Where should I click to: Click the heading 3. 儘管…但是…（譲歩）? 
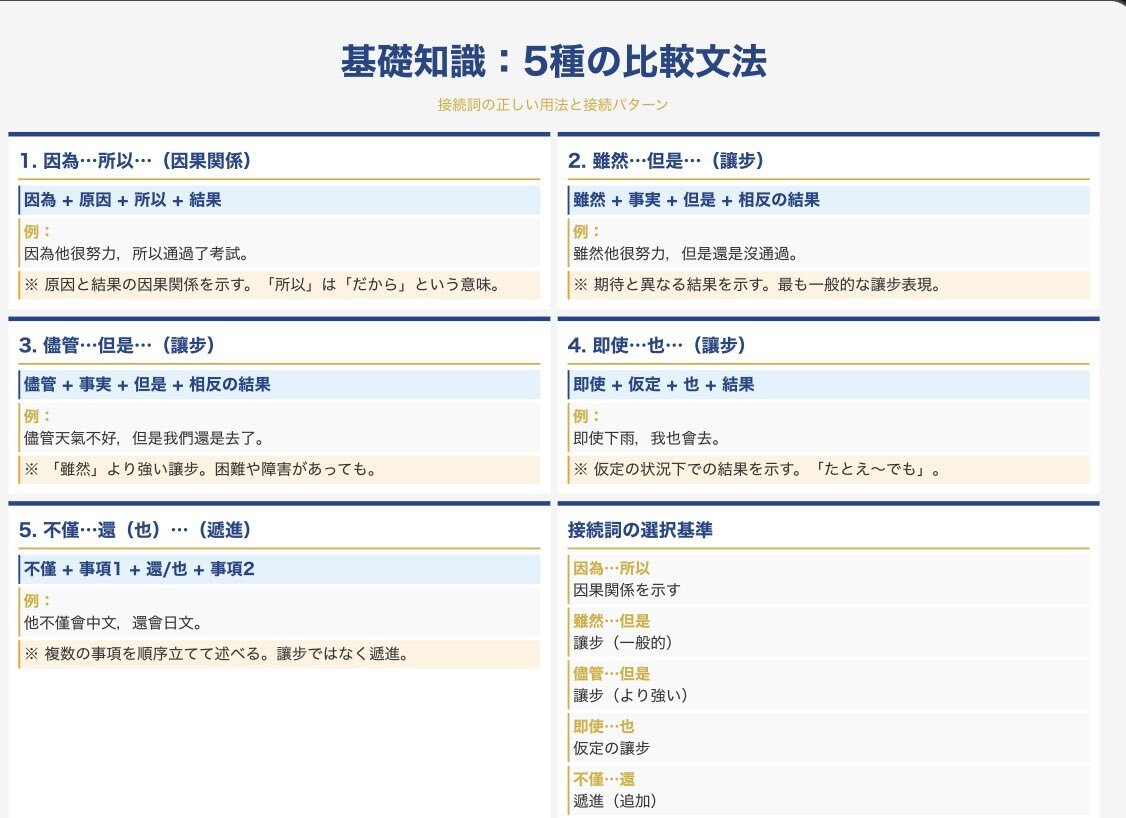(x=117, y=345)
